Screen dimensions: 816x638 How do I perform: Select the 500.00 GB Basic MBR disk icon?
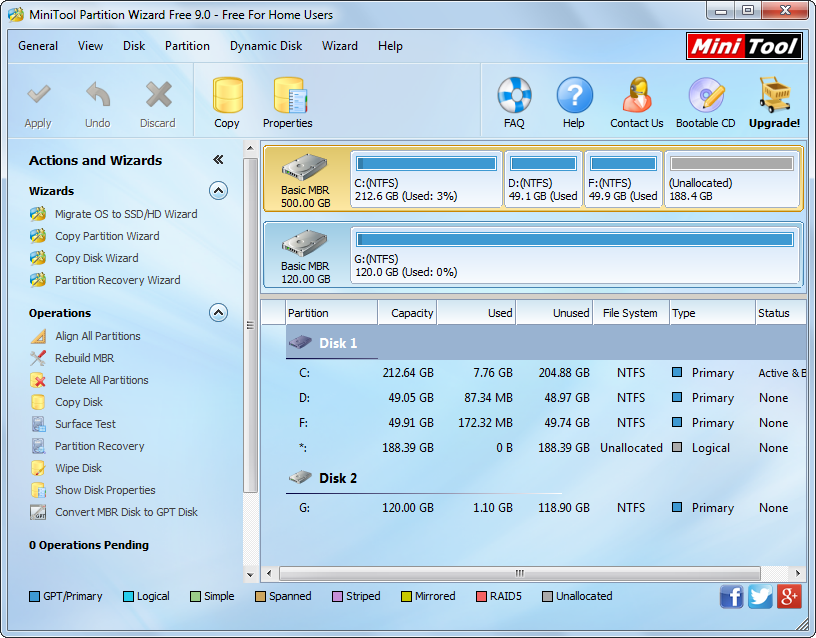click(x=305, y=167)
